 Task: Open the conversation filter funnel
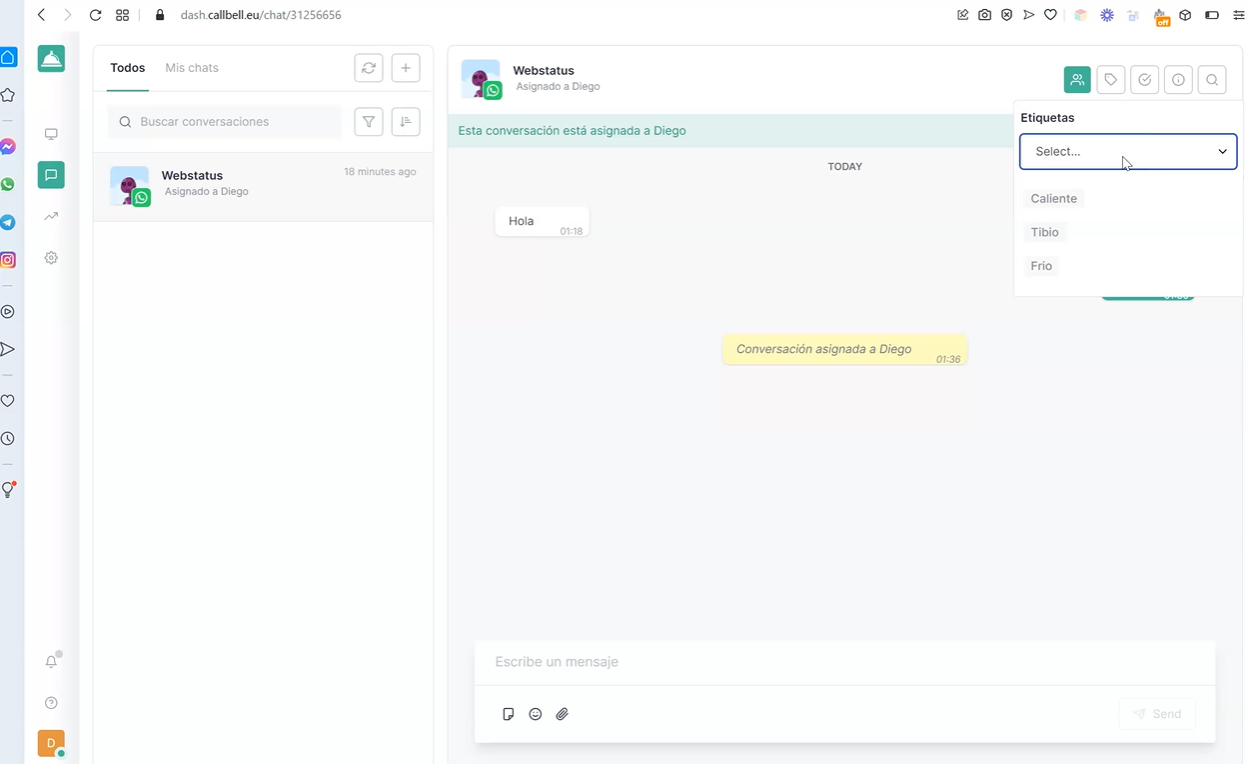(x=369, y=122)
